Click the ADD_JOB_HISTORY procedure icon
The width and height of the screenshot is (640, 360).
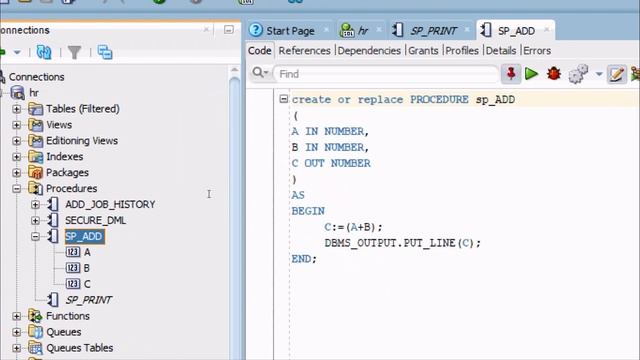point(53,204)
